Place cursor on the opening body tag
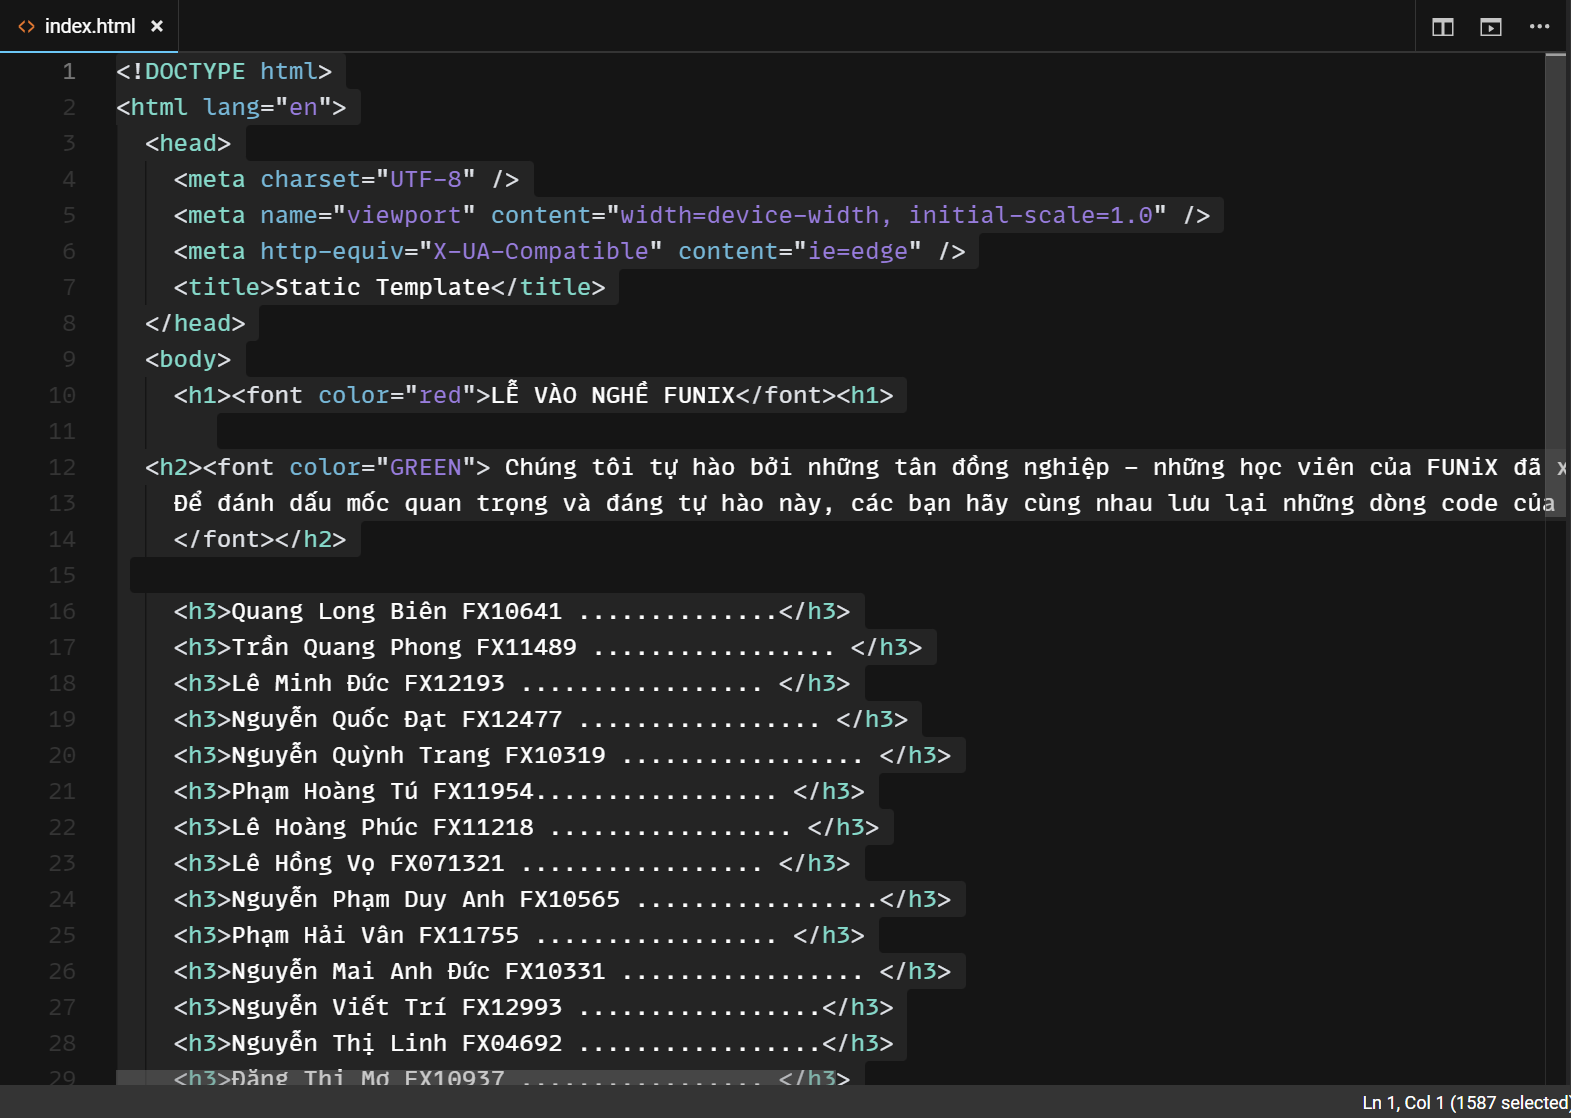 (188, 360)
